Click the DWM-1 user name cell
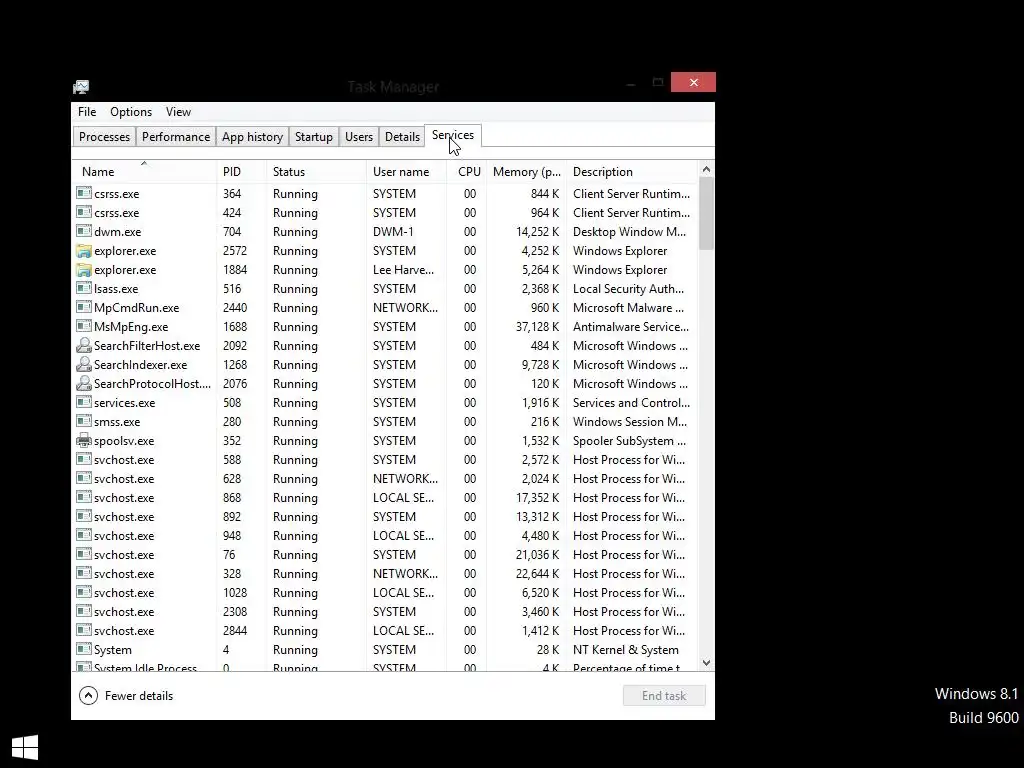1024x768 pixels. coord(392,232)
